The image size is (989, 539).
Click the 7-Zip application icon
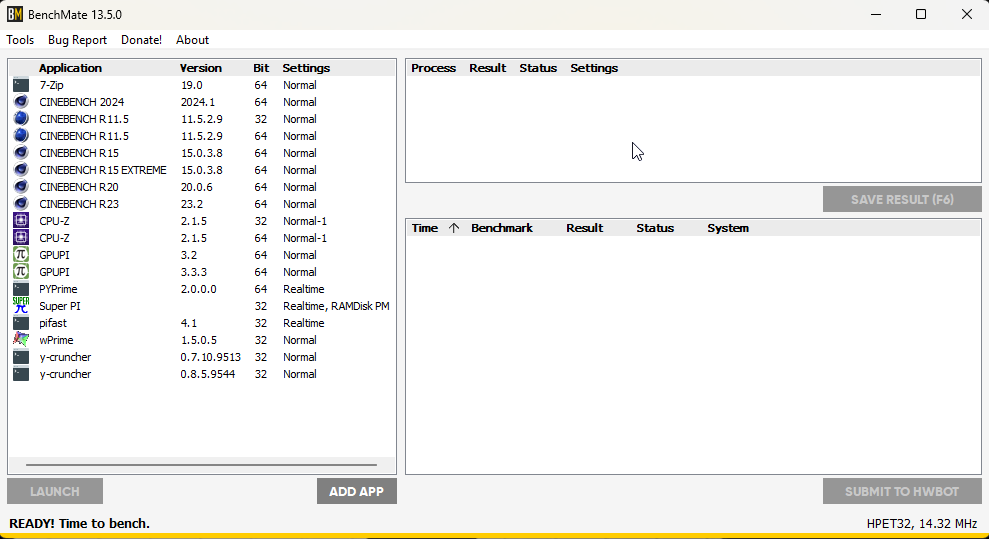(x=21, y=85)
